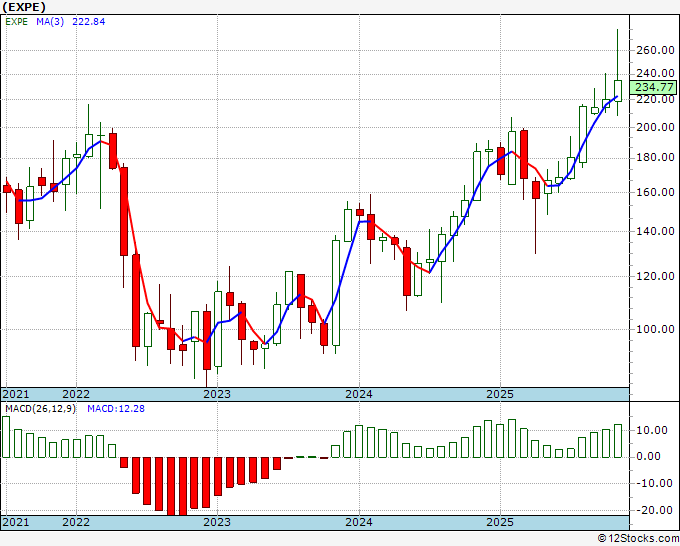Click 2025 on the price chart timeline
The height and width of the screenshot is (546, 680).
pyautogui.click(x=500, y=394)
